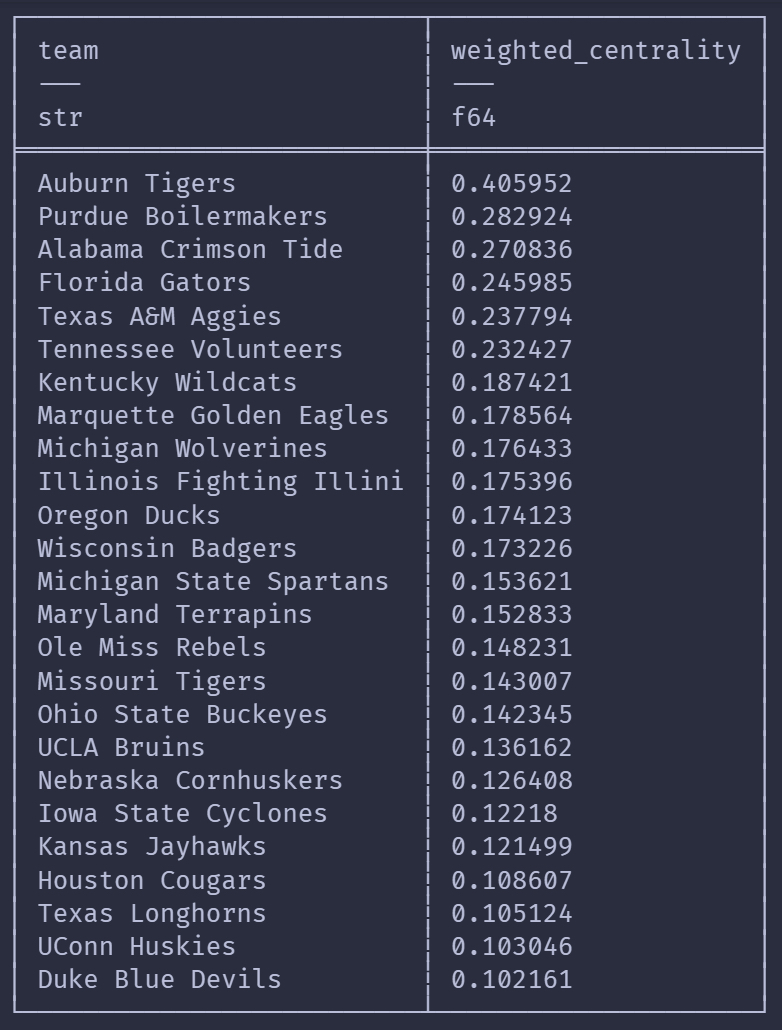Select the Kansas Jayhawks team cell

[152, 846]
